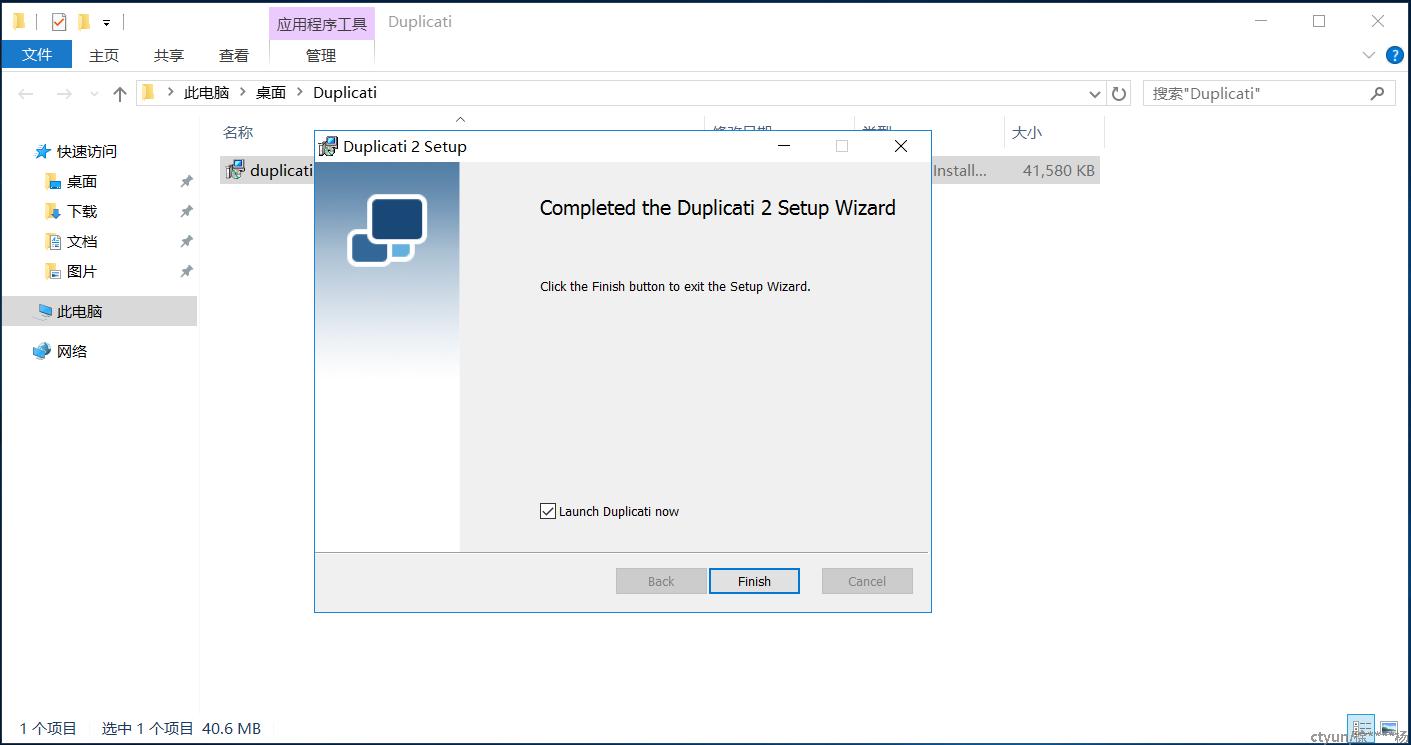Unpin 图片 using its pin icon
This screenshot has height=745, width=1411.
186,271
